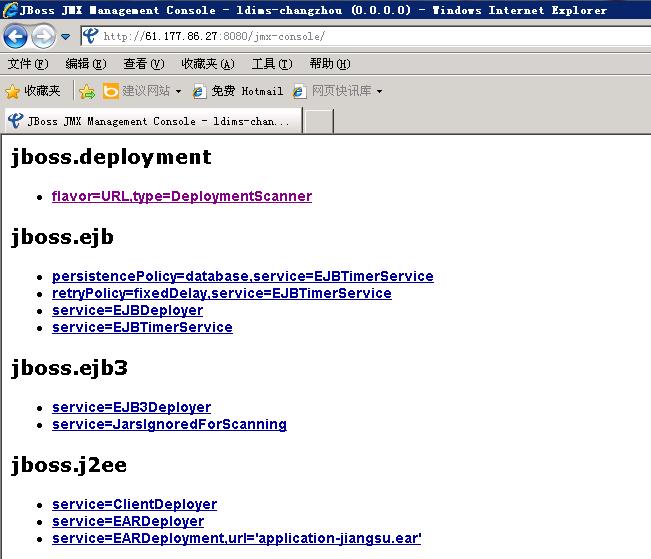Click the browser Back arrow button
This screenshot has height=559, width=651.
tap(15, 37)
